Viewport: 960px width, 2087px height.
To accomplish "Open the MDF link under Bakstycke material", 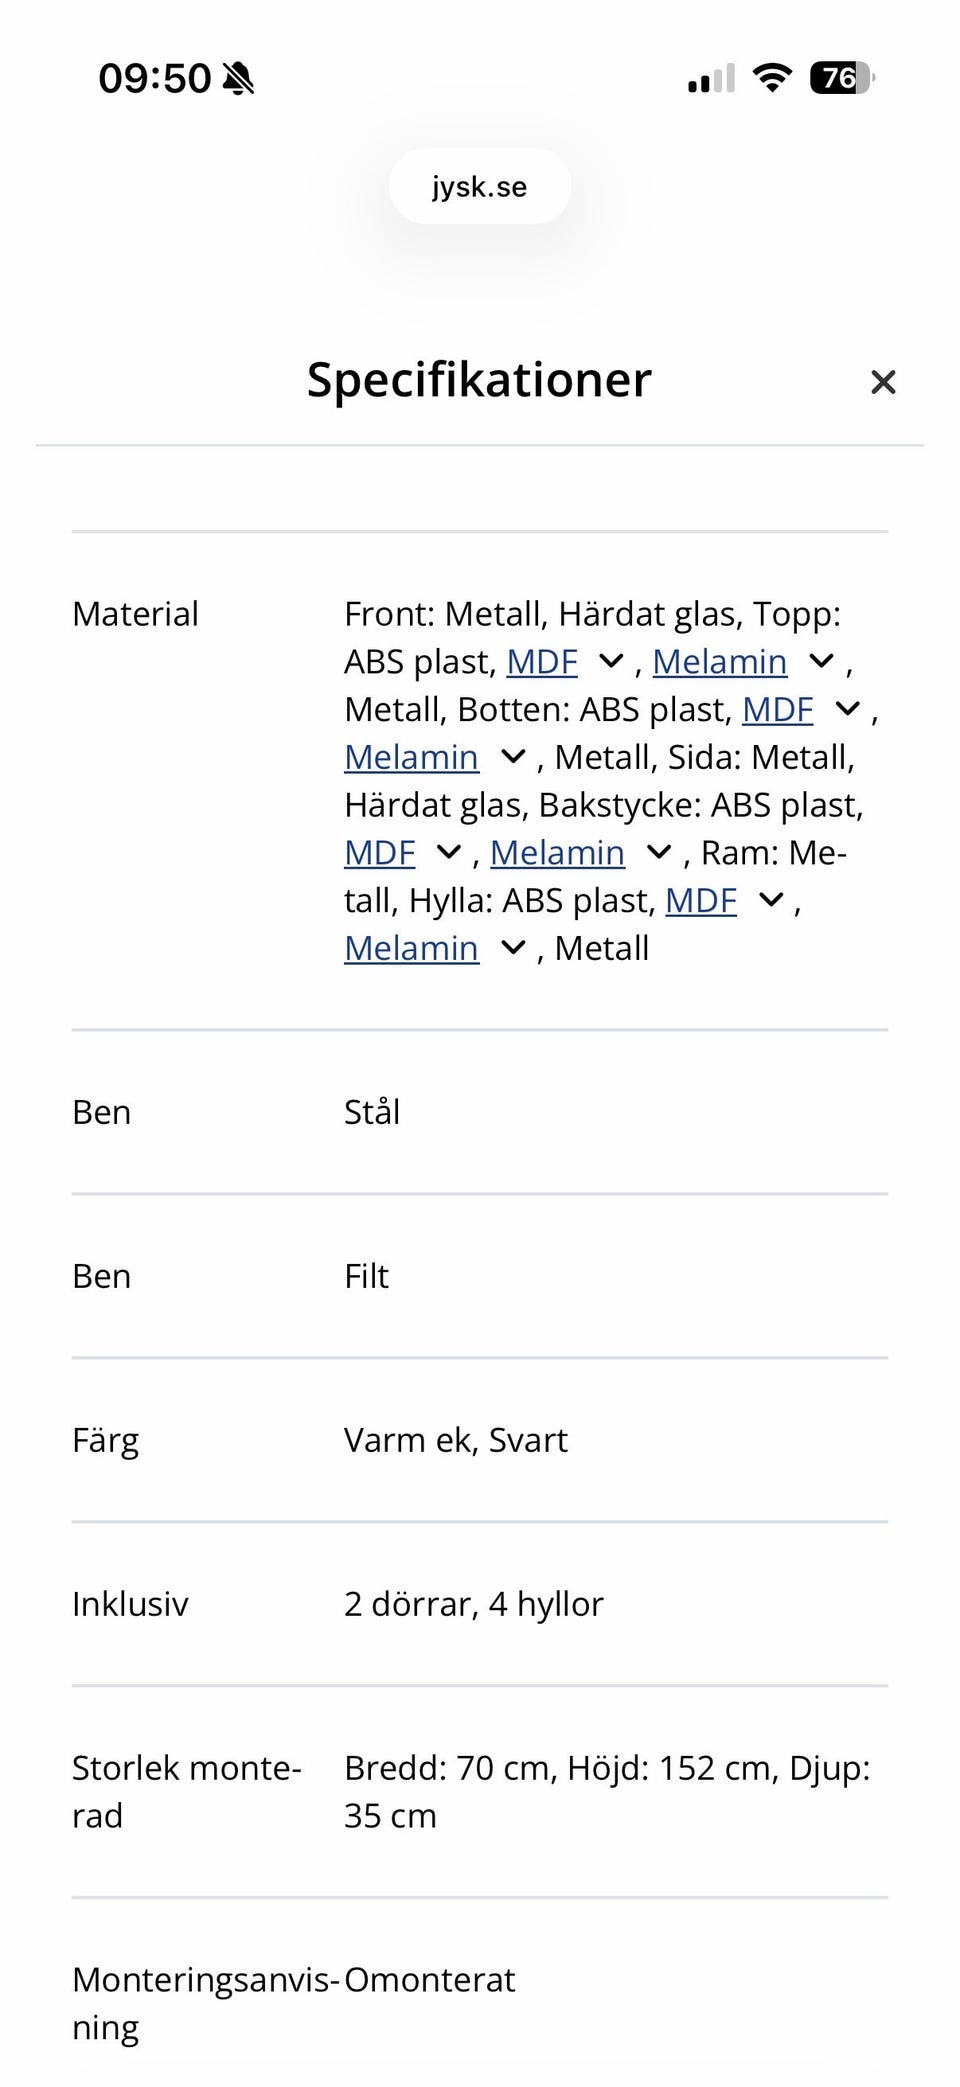I will coord(380,853).
